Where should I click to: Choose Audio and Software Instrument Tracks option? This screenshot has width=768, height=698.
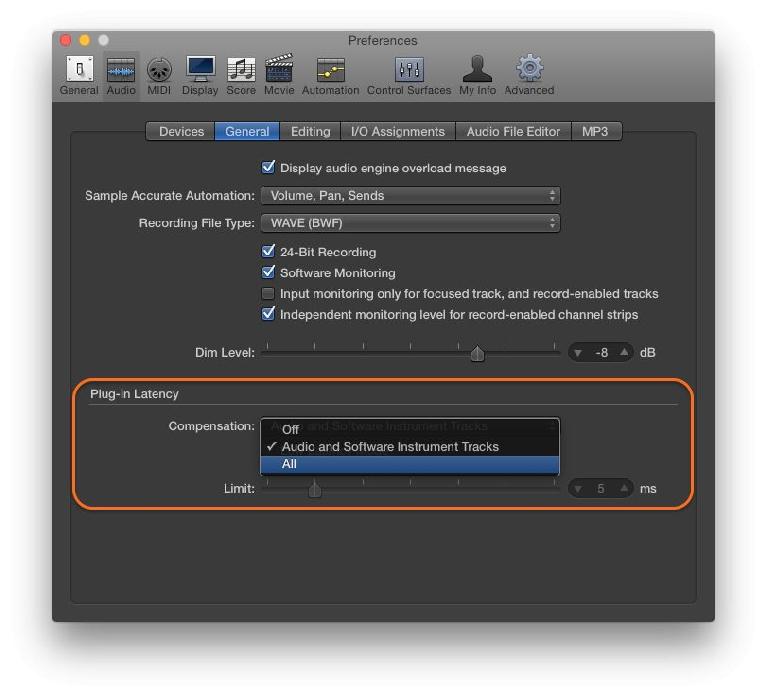click(x=410, y=447)
